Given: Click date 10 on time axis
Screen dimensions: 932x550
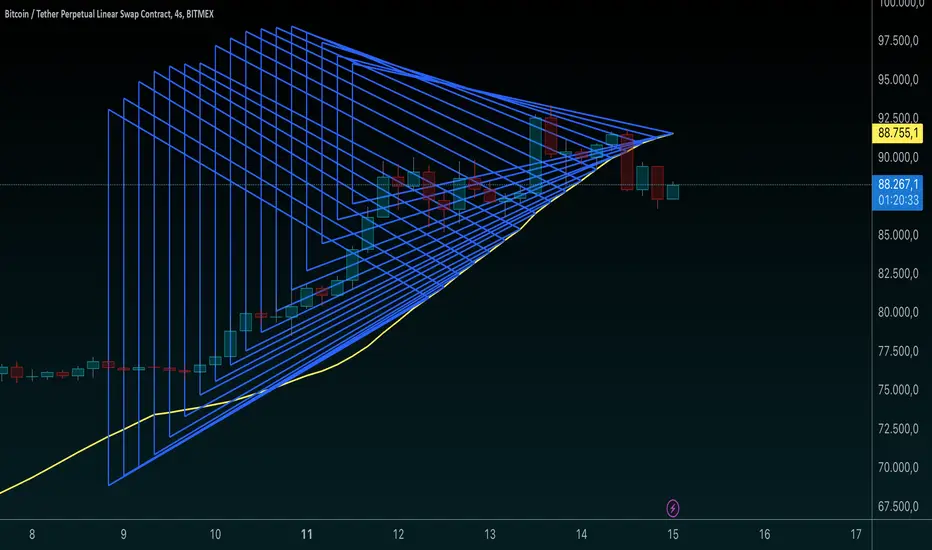Looking at the screenshot, I should click(215, 535).
